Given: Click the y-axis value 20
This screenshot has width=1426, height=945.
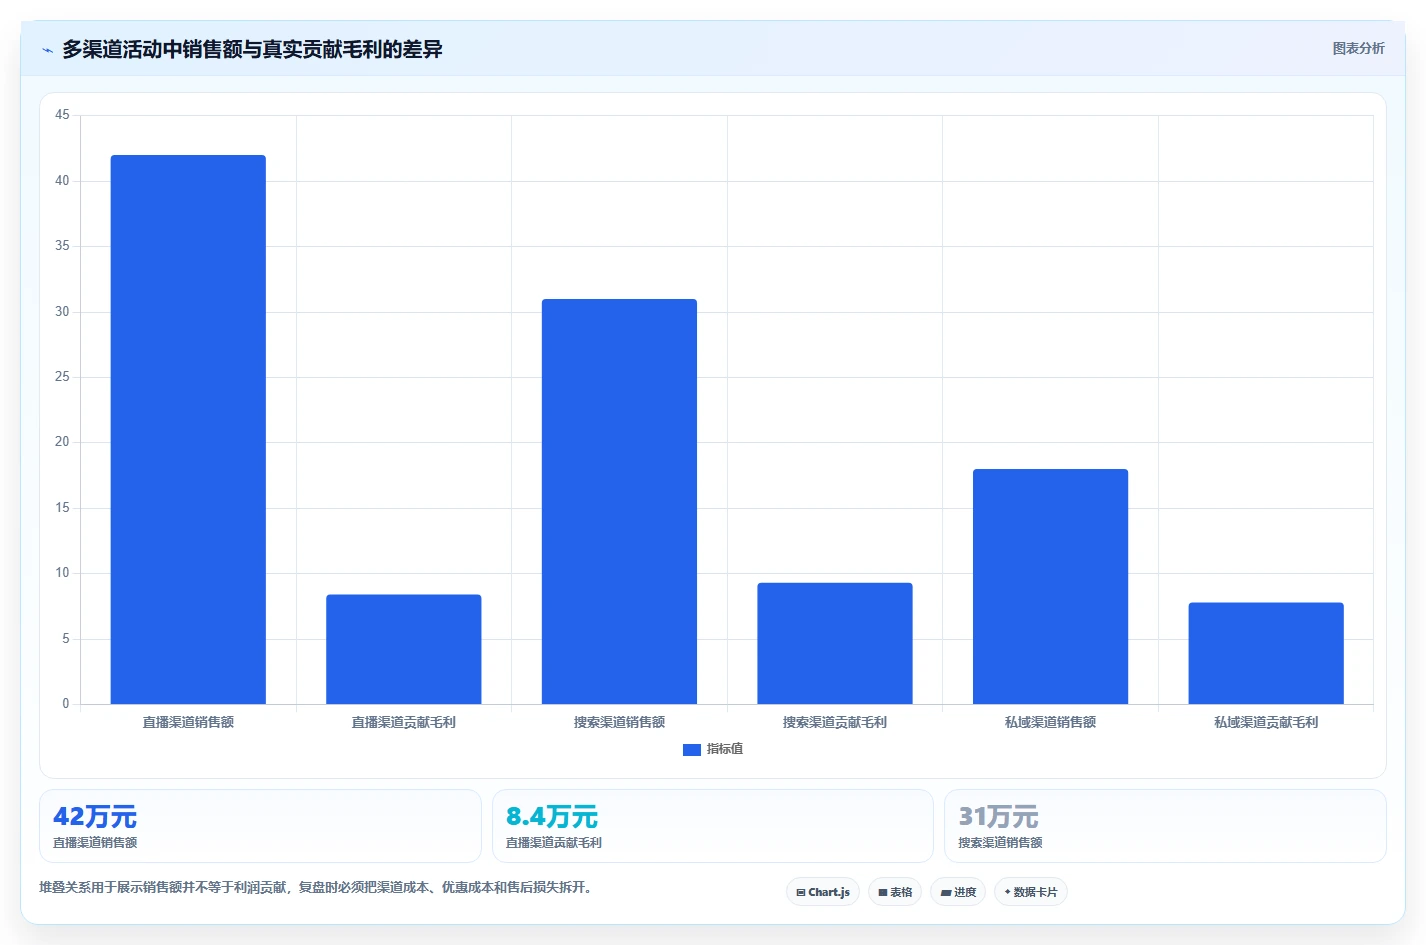Looking at the screenshot, I should pyautogui.click(x=62, y=442).
